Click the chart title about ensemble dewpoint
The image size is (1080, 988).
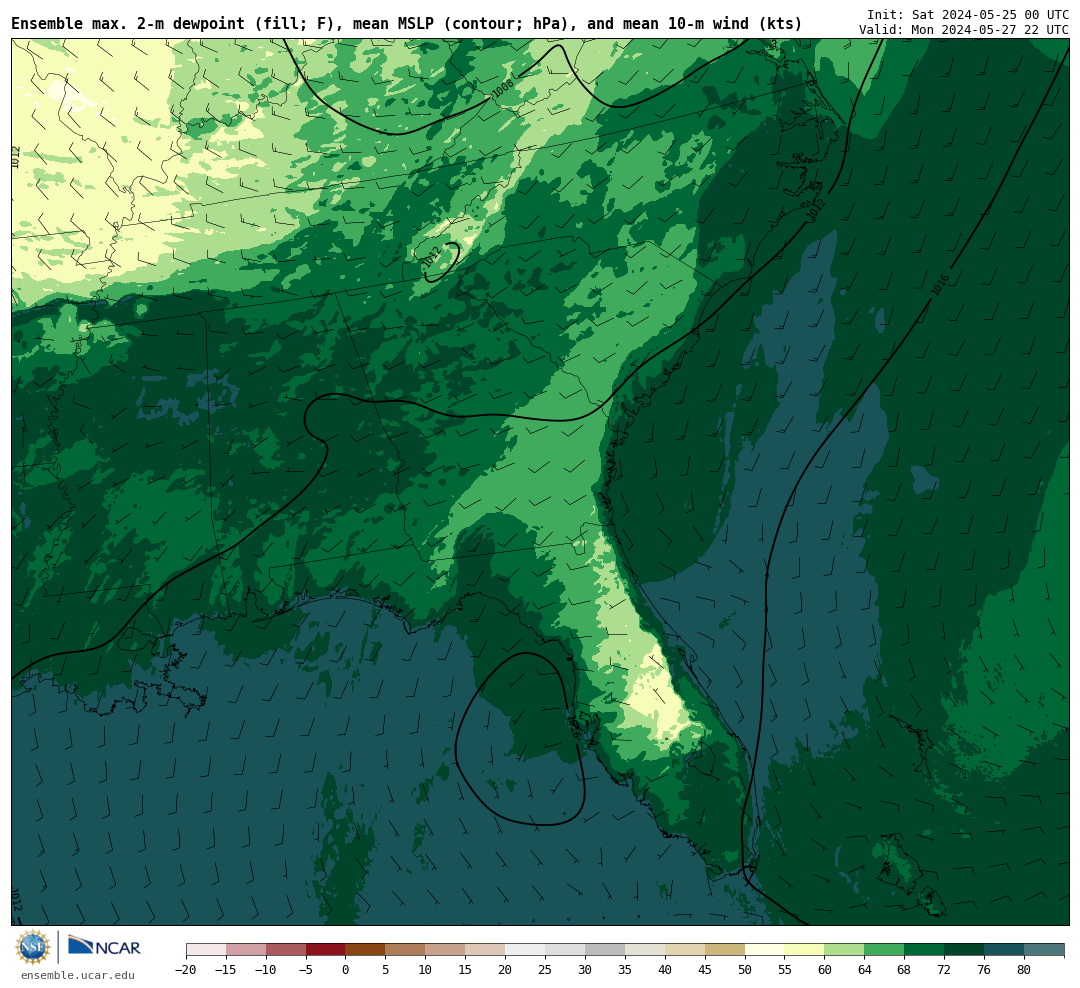pos(406,24)
